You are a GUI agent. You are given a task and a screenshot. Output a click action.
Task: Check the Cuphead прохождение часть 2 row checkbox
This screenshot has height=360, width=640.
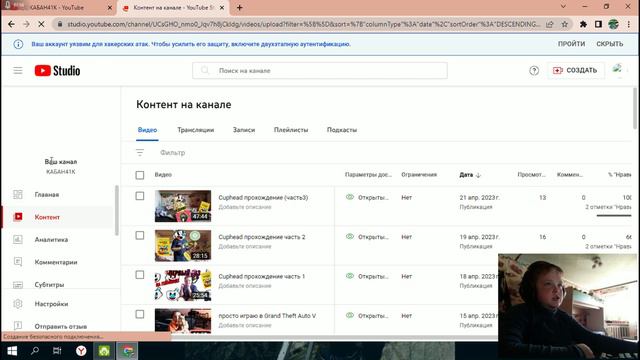click(x=140, y=236)
